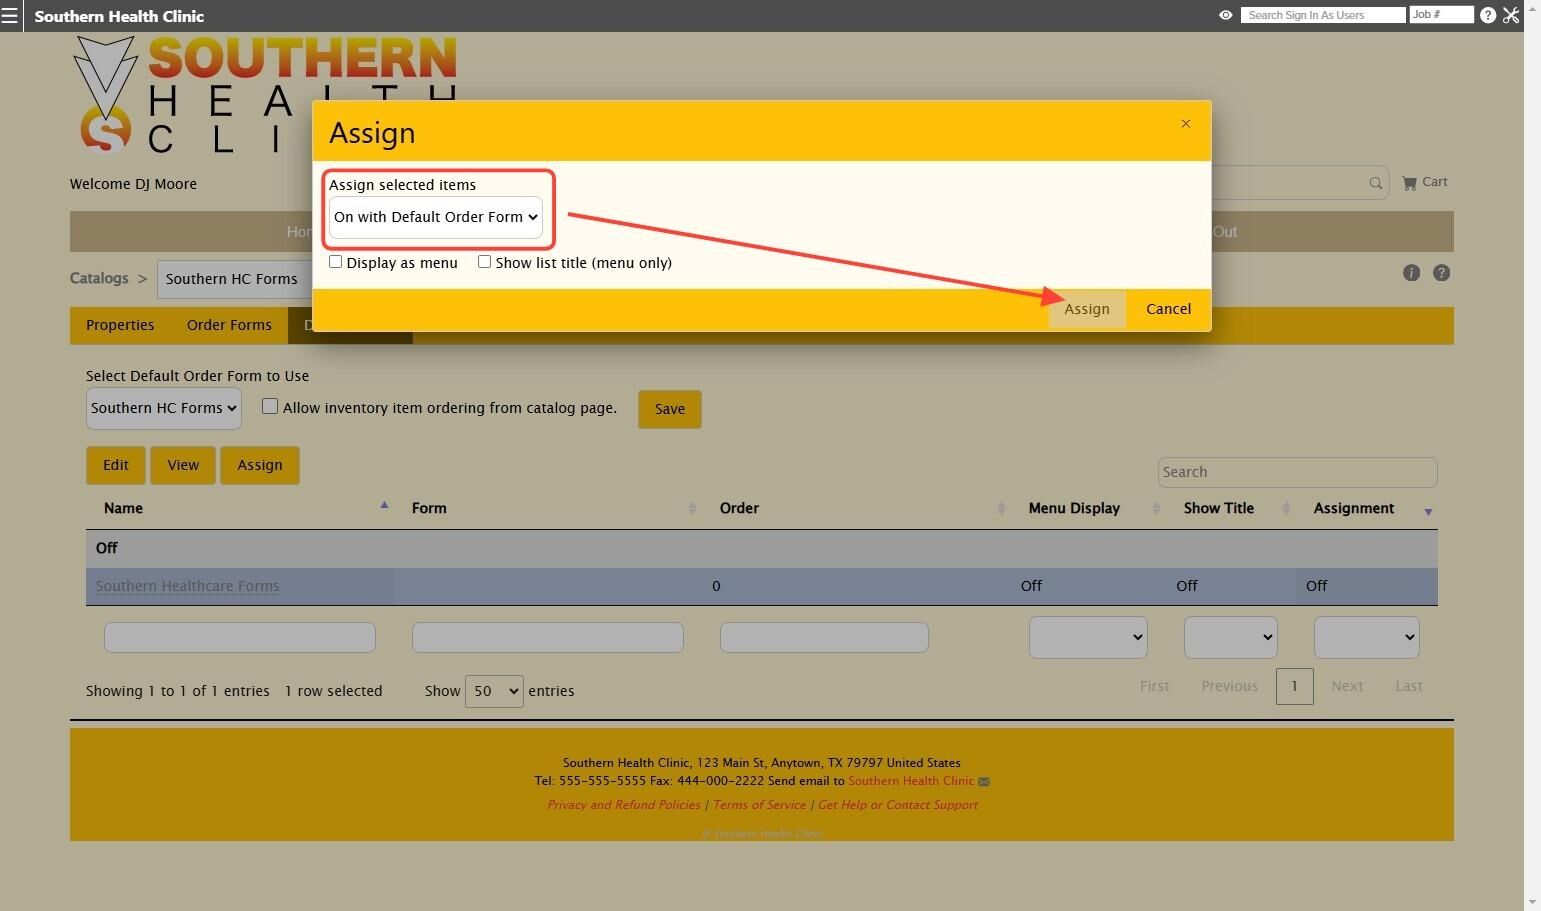Image resolution: width=1541 pixels, height=911 pixels.
Task: Enable Display as menu checkbox
Action: (x=336, y=262)
